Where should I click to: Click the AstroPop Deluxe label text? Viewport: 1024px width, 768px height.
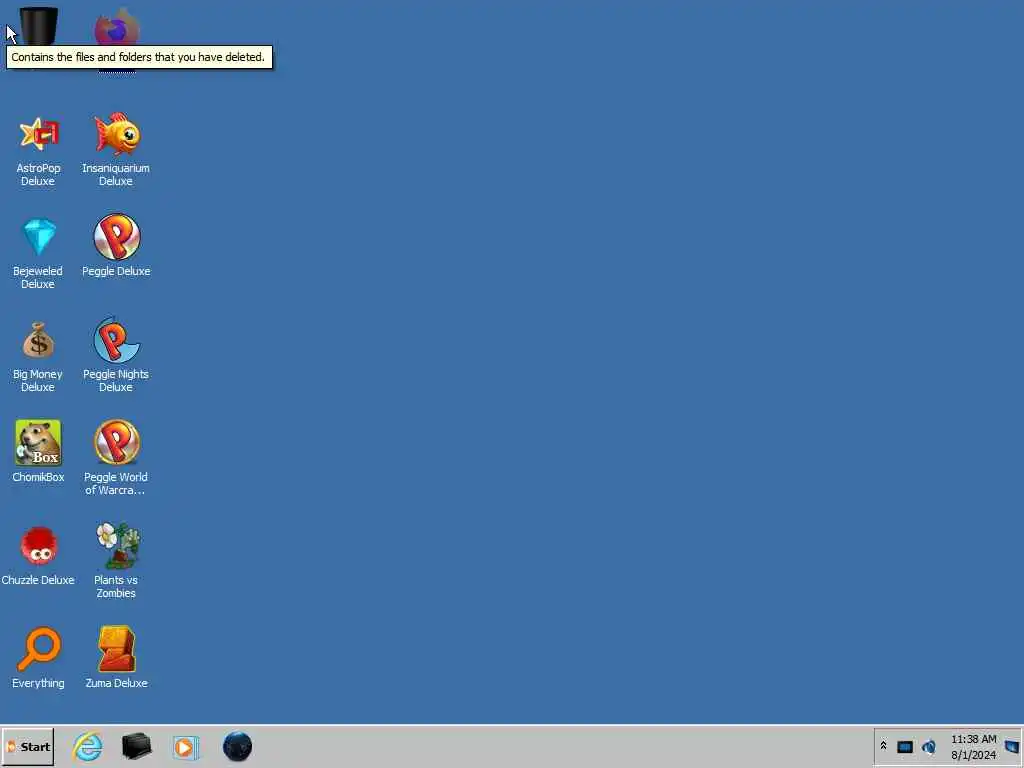(x=38, y=174)
